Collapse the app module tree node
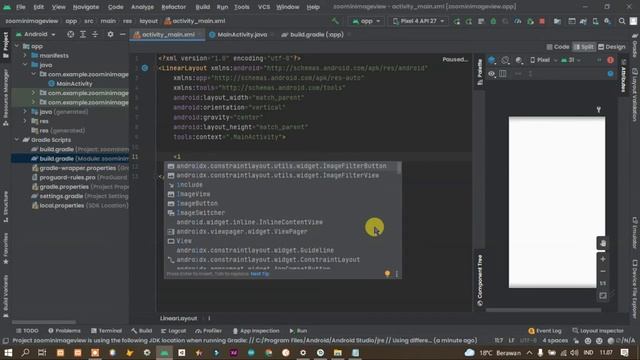This screenshot has height=360, width=640. (17, 46)
